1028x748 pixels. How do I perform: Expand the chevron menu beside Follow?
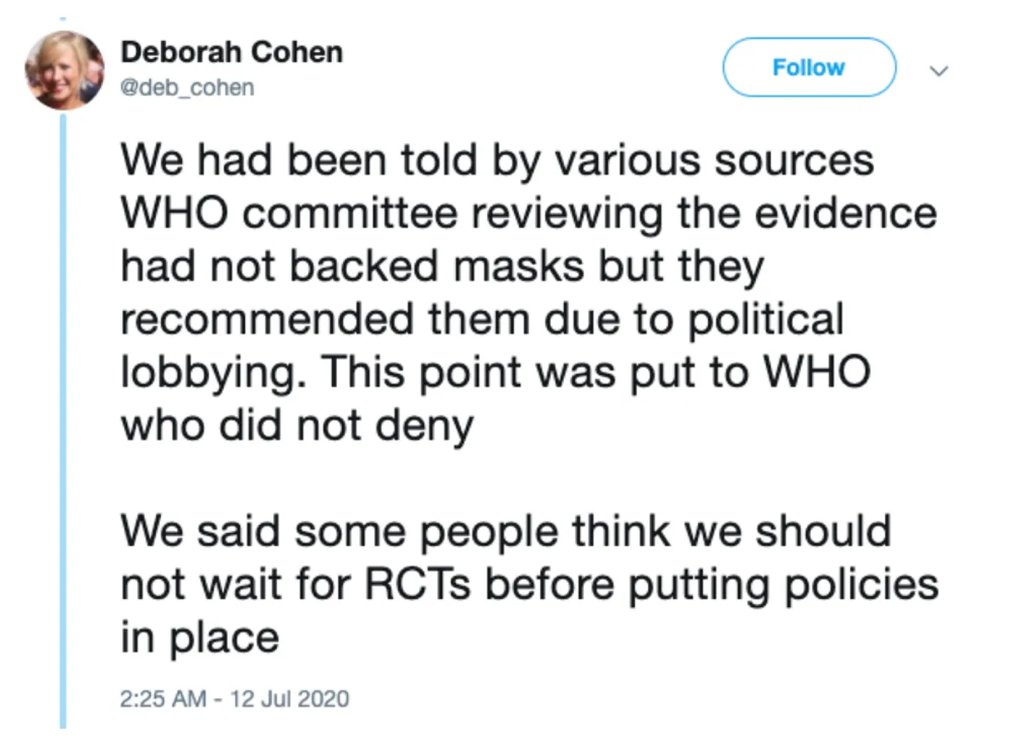tap(938, 70)
